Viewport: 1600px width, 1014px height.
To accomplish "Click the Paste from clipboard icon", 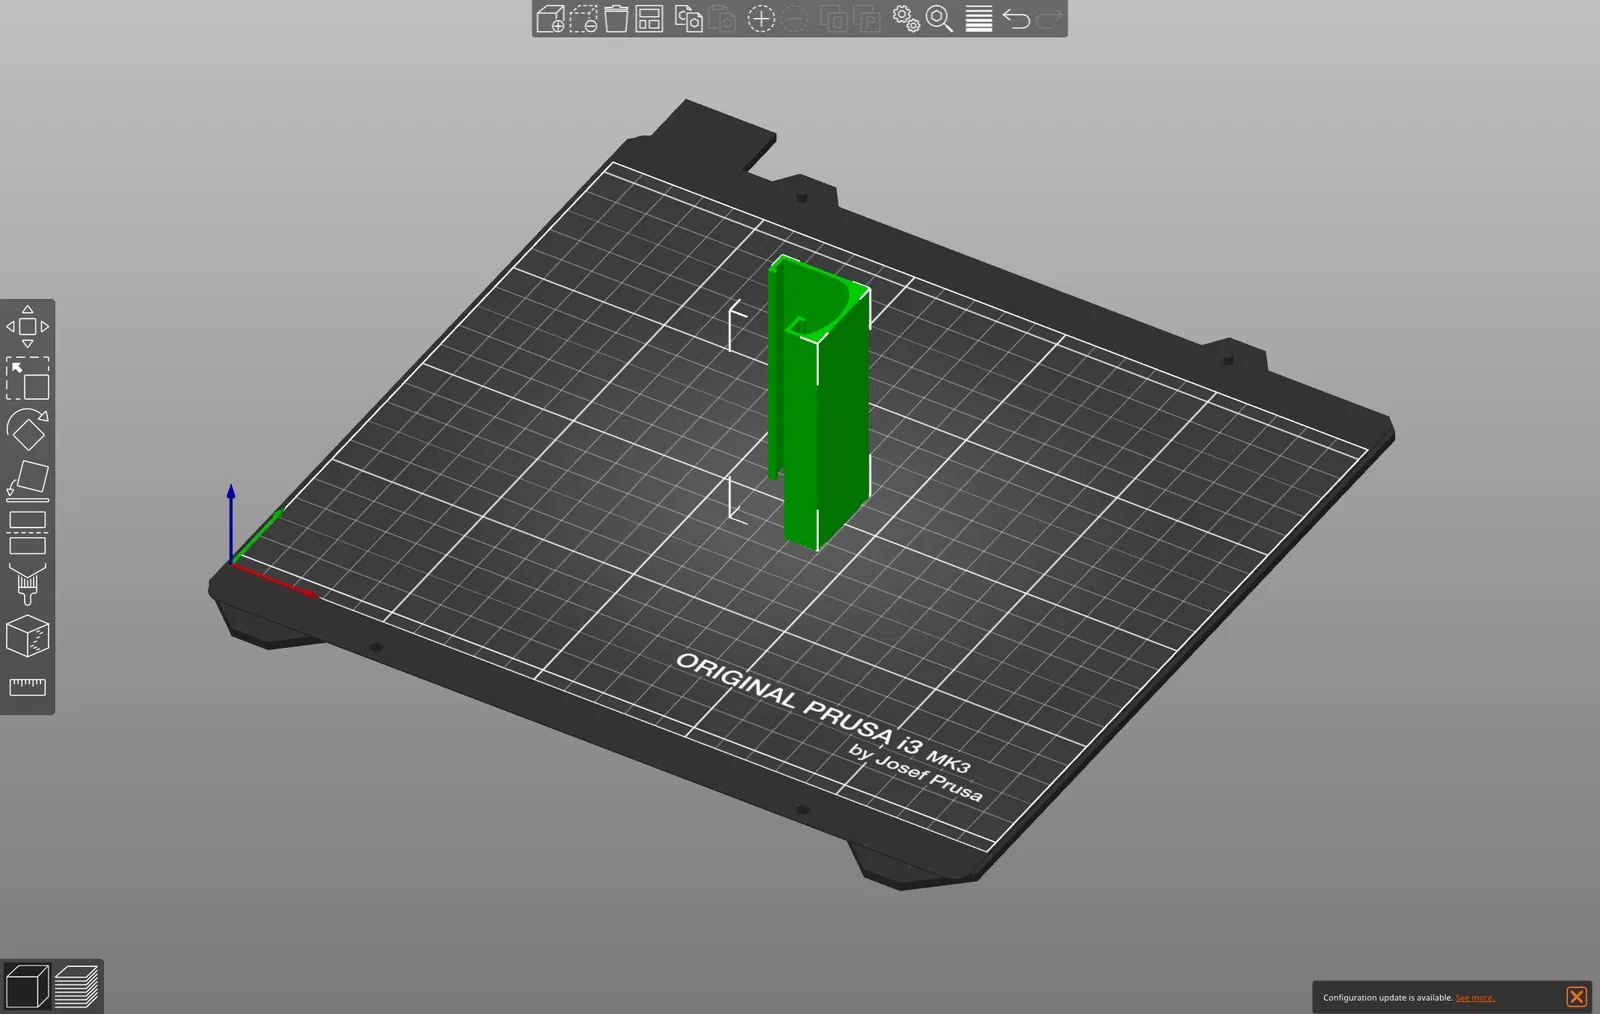I will (x=722, y=19).
